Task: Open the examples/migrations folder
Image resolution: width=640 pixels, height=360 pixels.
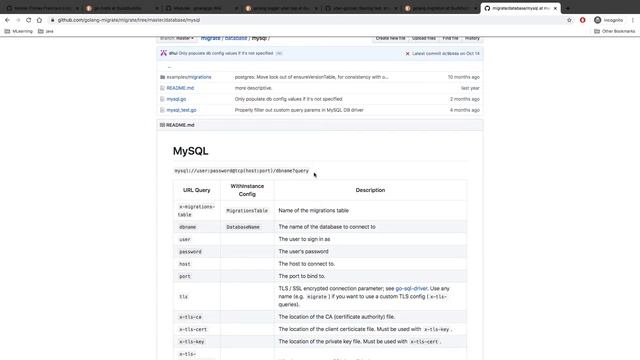Action: point(189,77)
